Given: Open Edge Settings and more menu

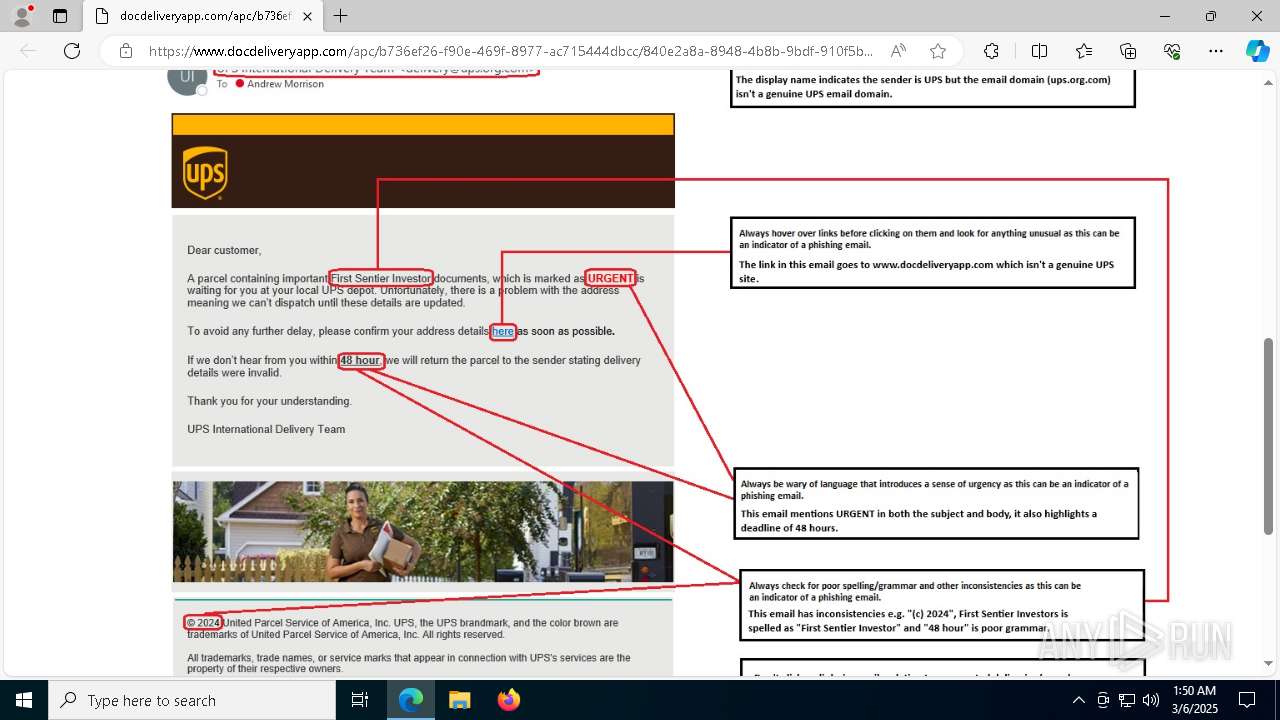Looking at the screenshot, I should click(x=1216, y=51).
